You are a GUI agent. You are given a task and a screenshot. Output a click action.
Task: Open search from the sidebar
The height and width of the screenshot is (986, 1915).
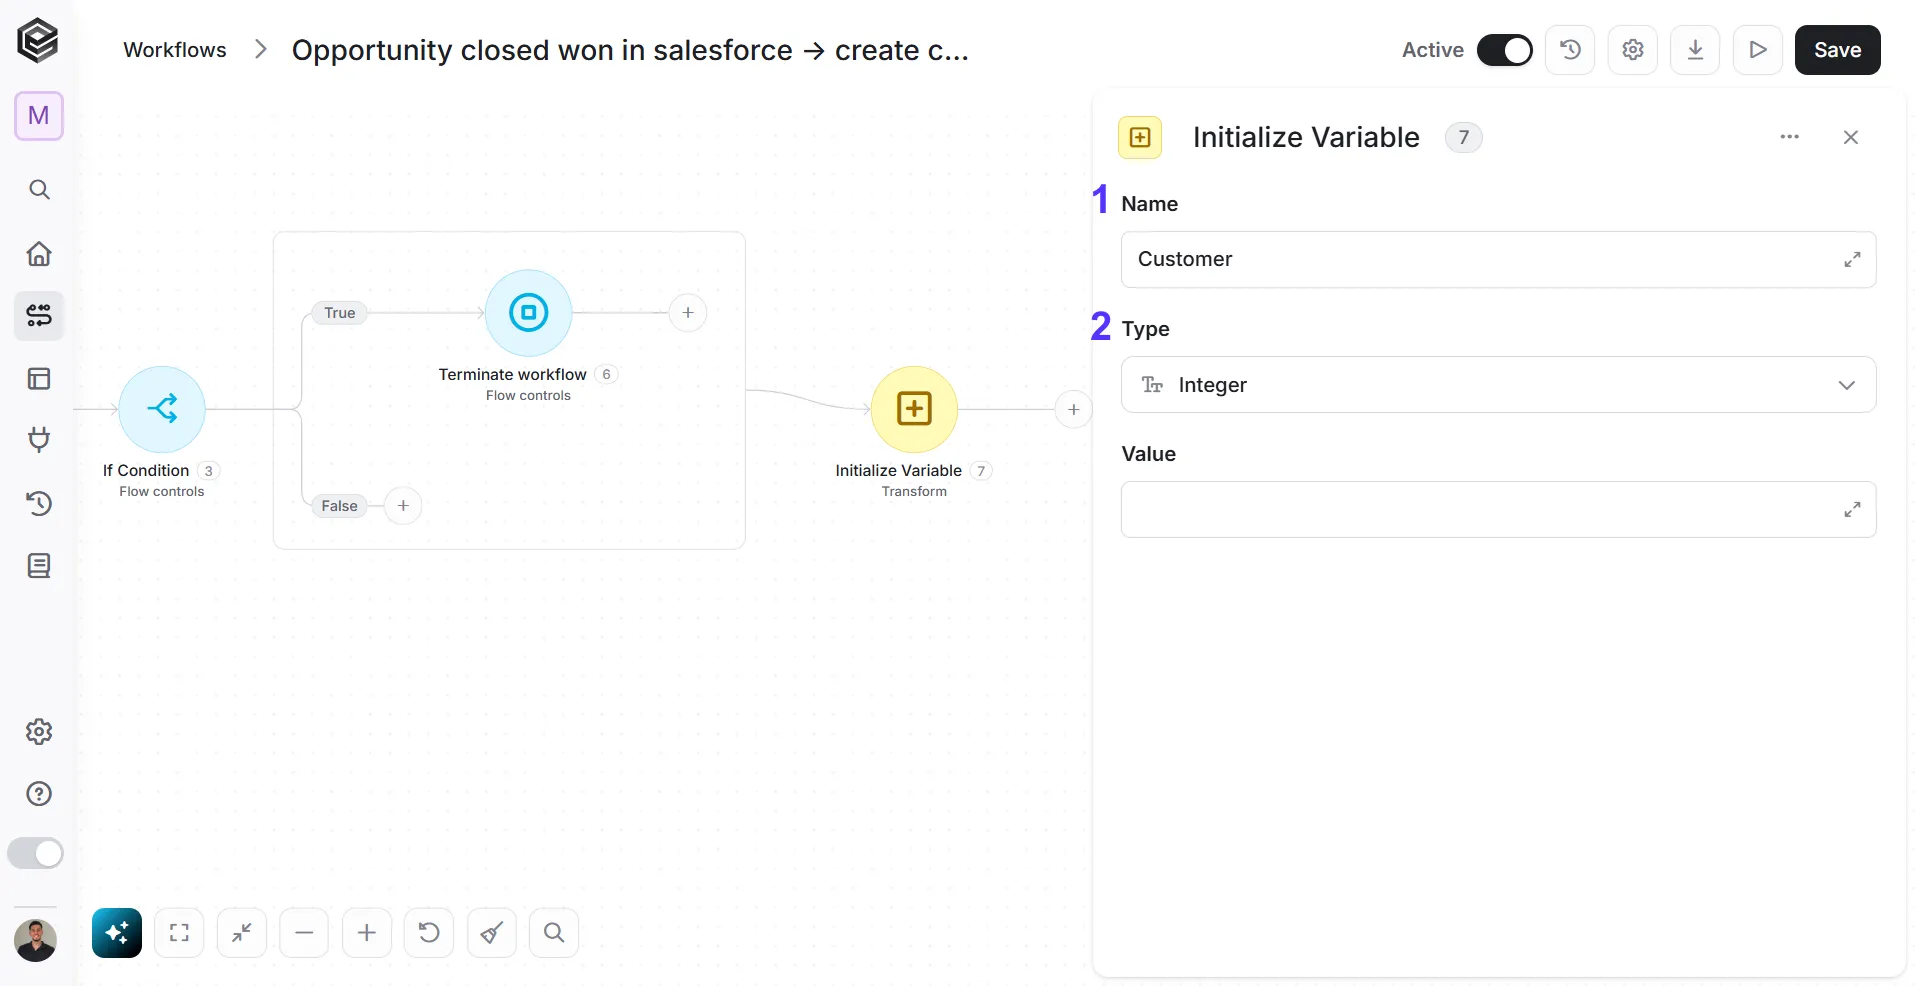coord(39,189)
